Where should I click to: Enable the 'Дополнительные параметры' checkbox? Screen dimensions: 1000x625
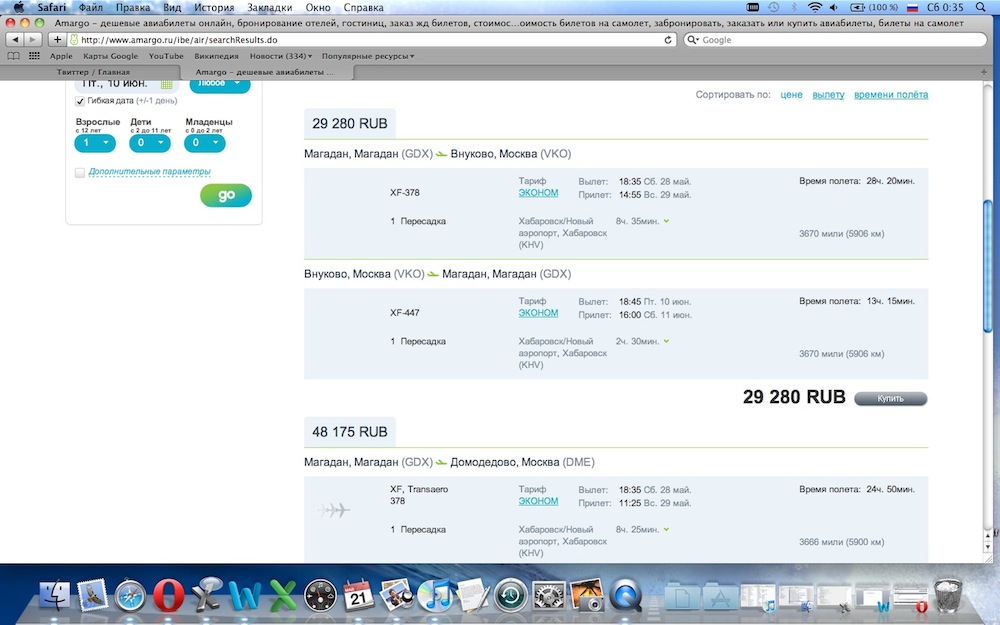tap(80, 172)
